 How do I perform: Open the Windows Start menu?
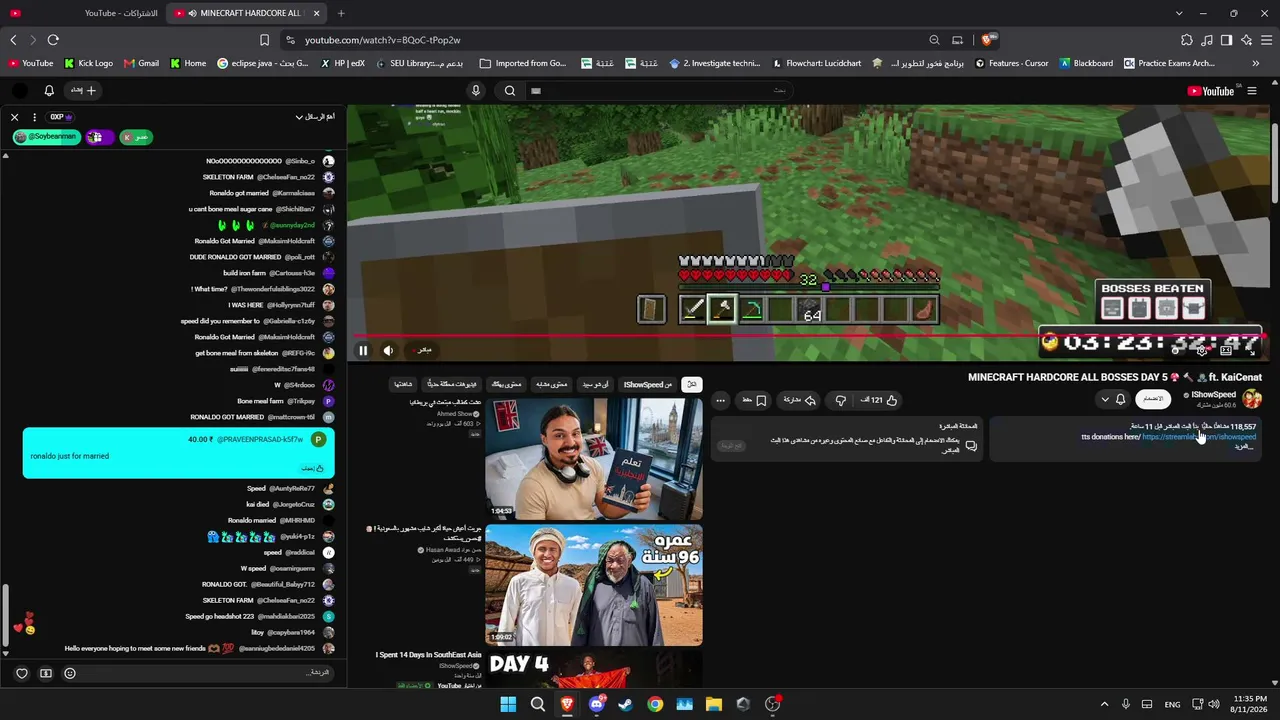508,704
